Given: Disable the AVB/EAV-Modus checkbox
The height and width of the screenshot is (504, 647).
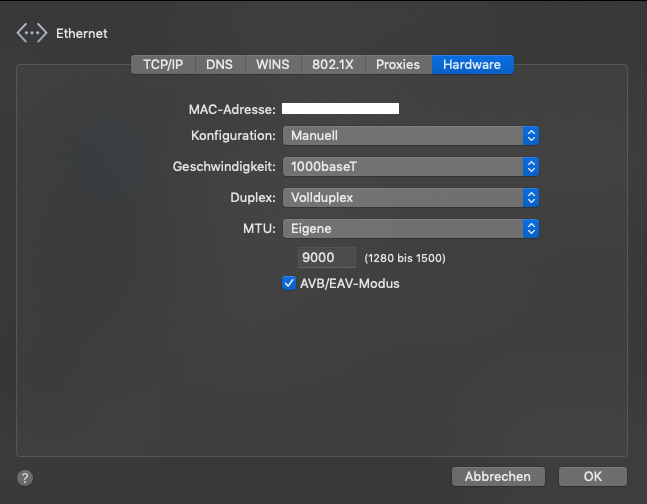Looking at the screenshot, I should click(x=289, y=283).
